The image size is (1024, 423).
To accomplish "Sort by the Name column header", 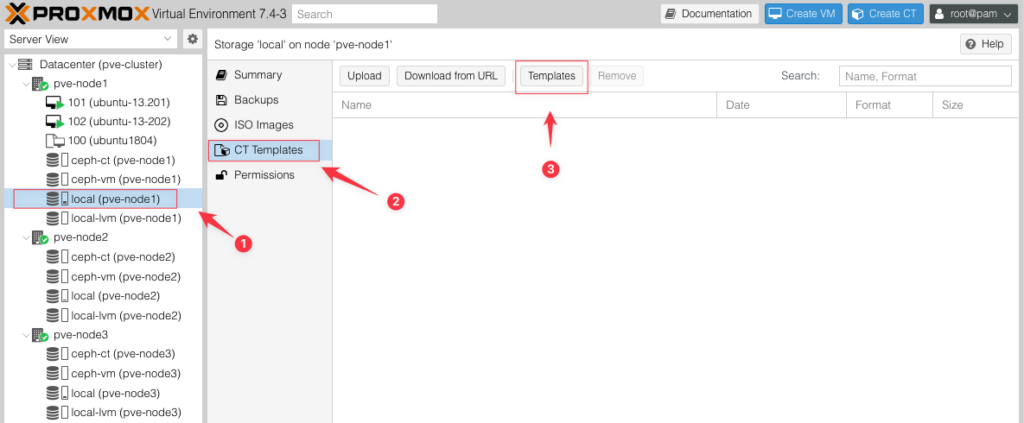I will click(524, 105).
